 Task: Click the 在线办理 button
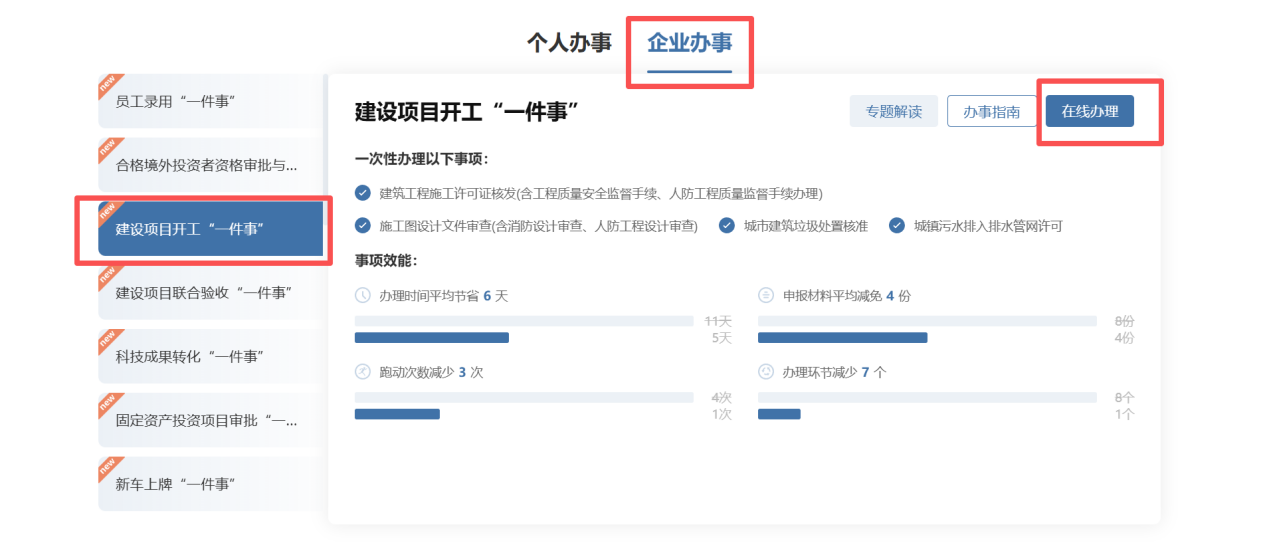[x=1089, y=111]
